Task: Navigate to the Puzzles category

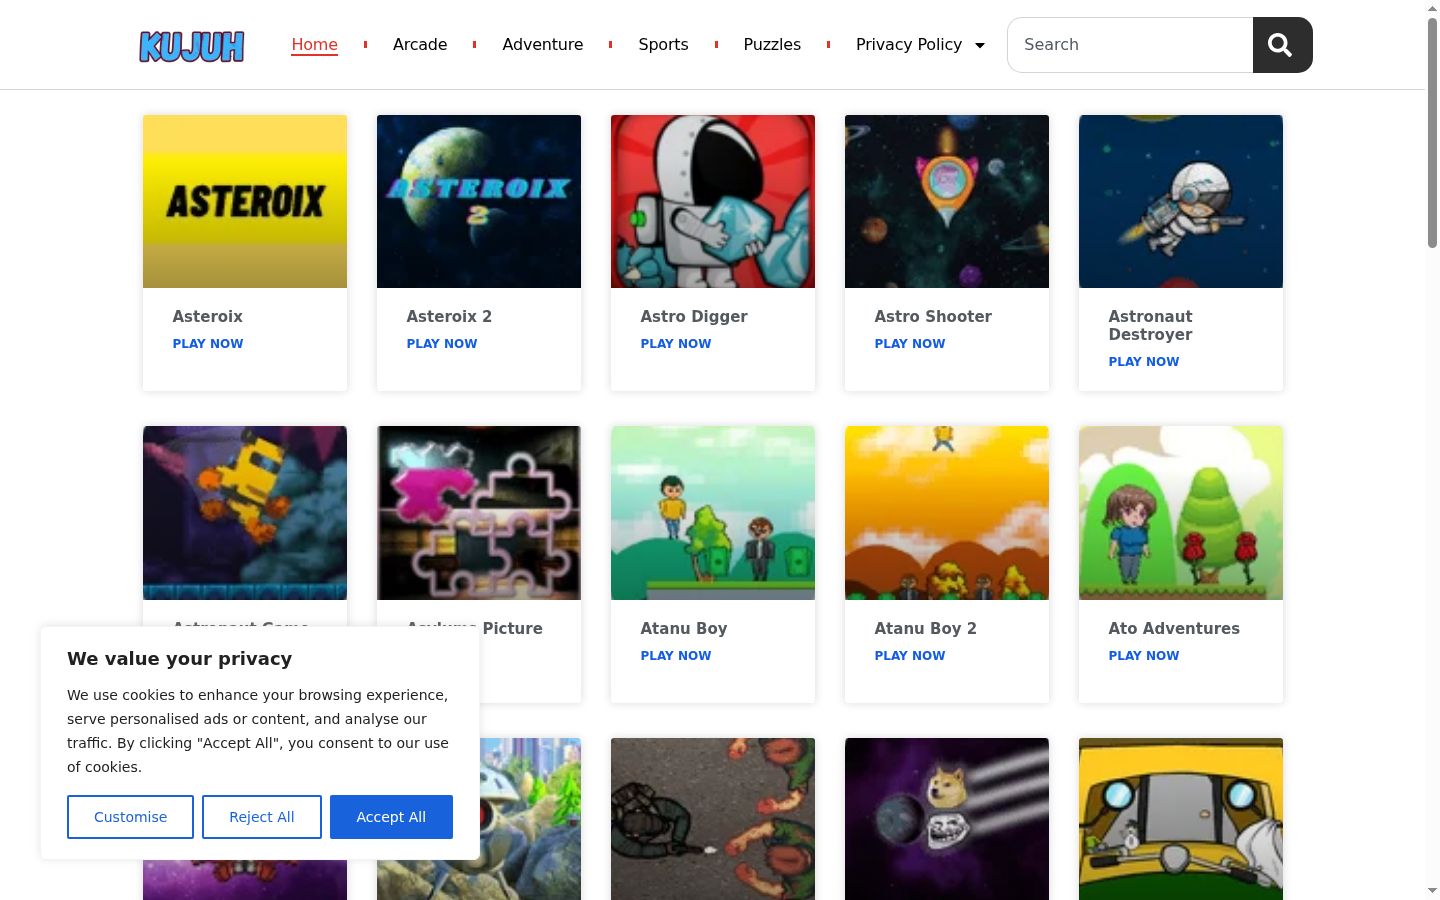Action: pyautogui.click(x=772, y=44)
